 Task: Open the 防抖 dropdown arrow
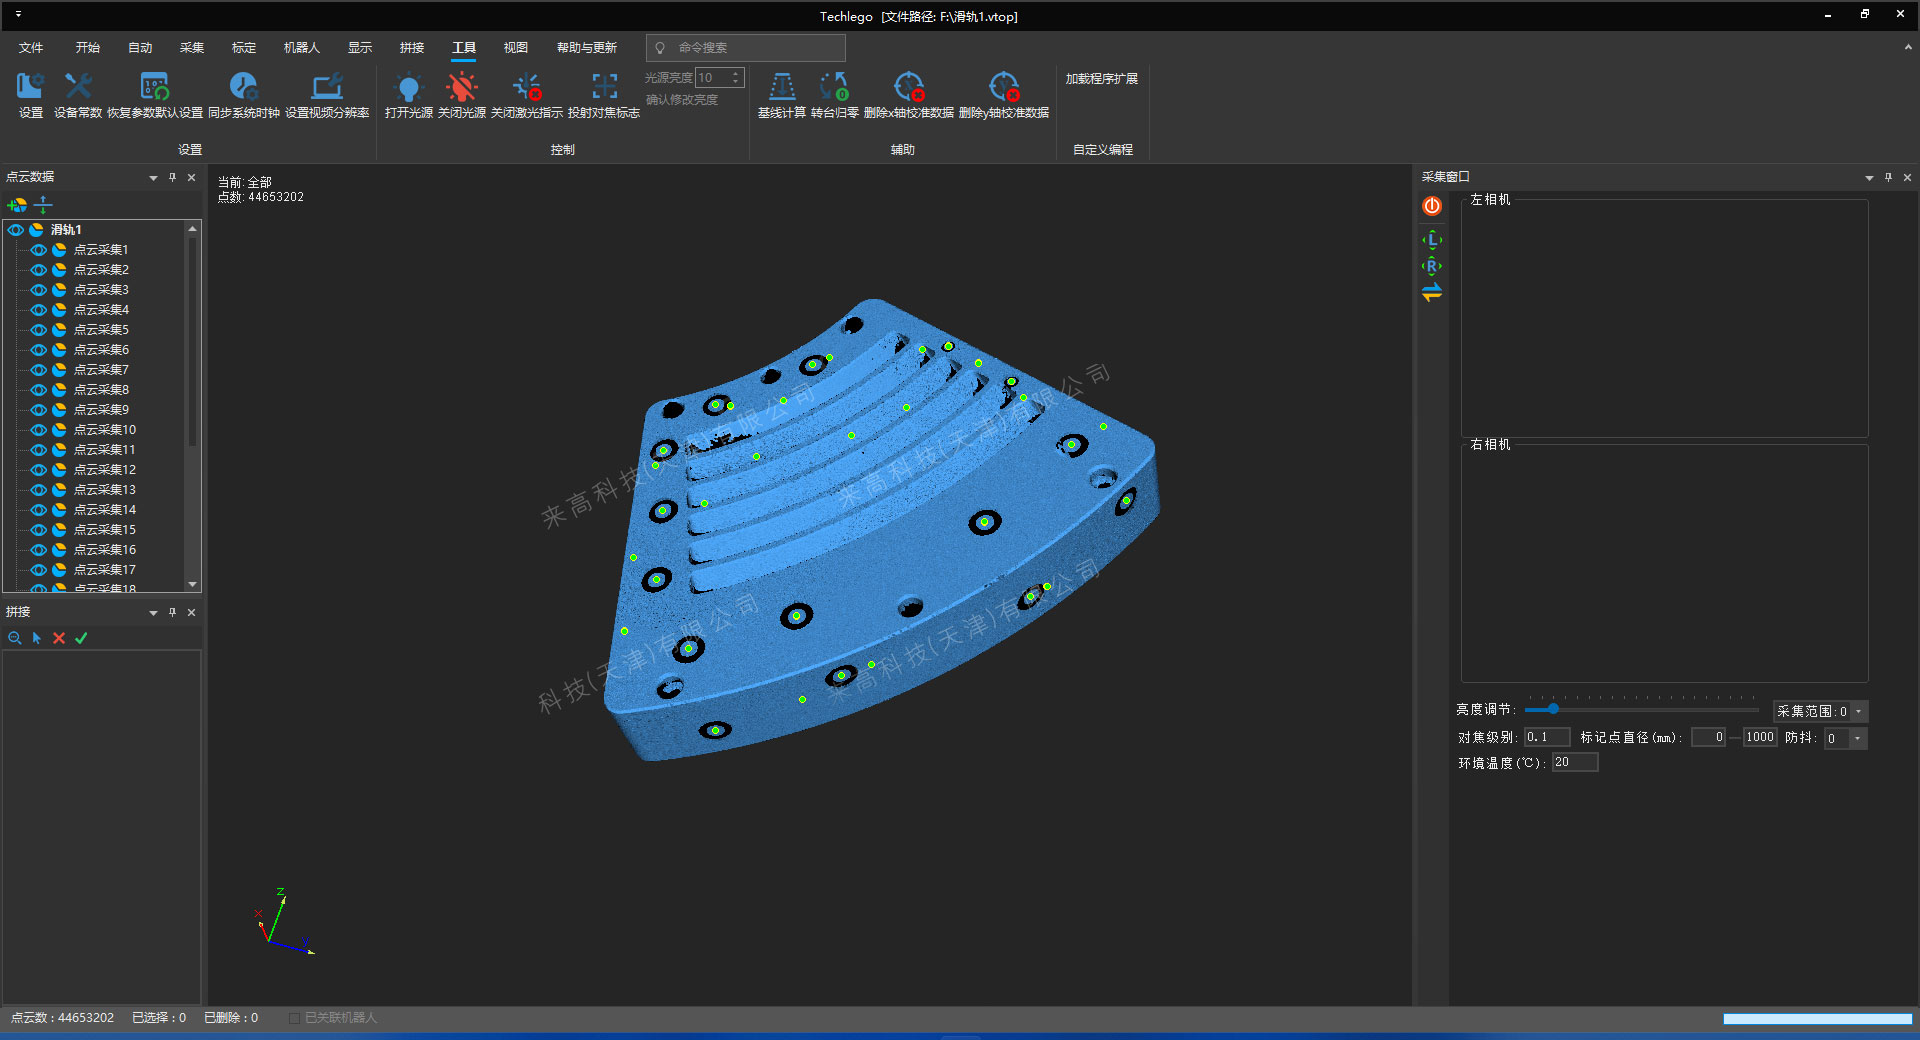pyautogui.click(x=1857, y=739)
